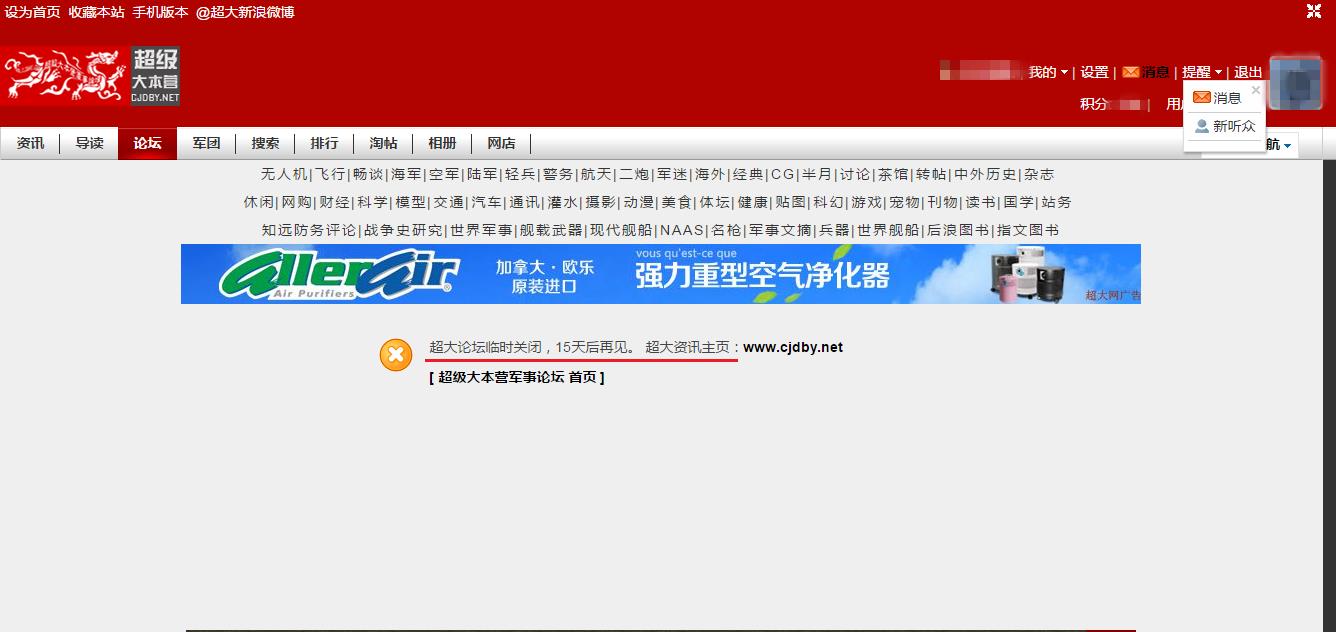The image size is (1336, 632).
Task: Expand the 提醒 dropdown
Action: [x=1202, y=72]
